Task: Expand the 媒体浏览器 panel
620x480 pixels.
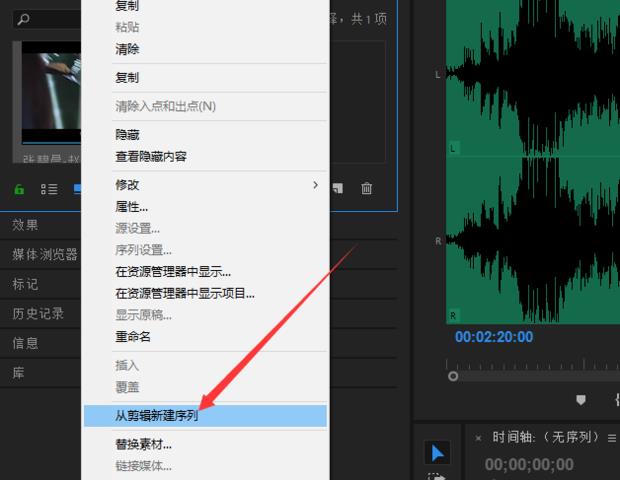Action: (45, 255)
